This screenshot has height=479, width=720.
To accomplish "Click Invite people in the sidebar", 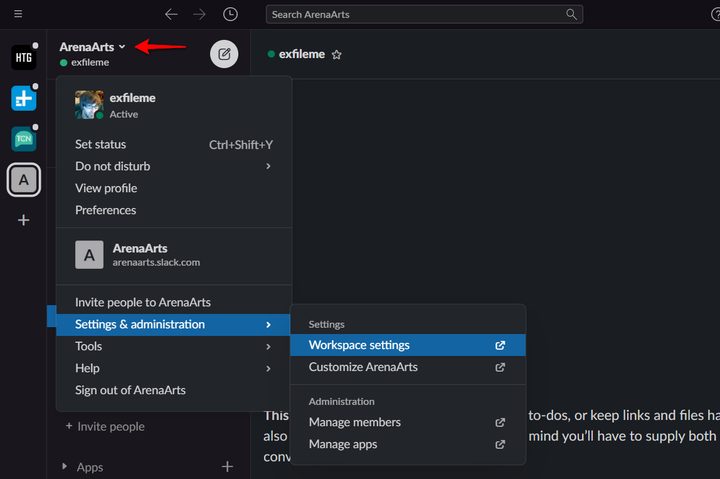I will tap(105, 427).
